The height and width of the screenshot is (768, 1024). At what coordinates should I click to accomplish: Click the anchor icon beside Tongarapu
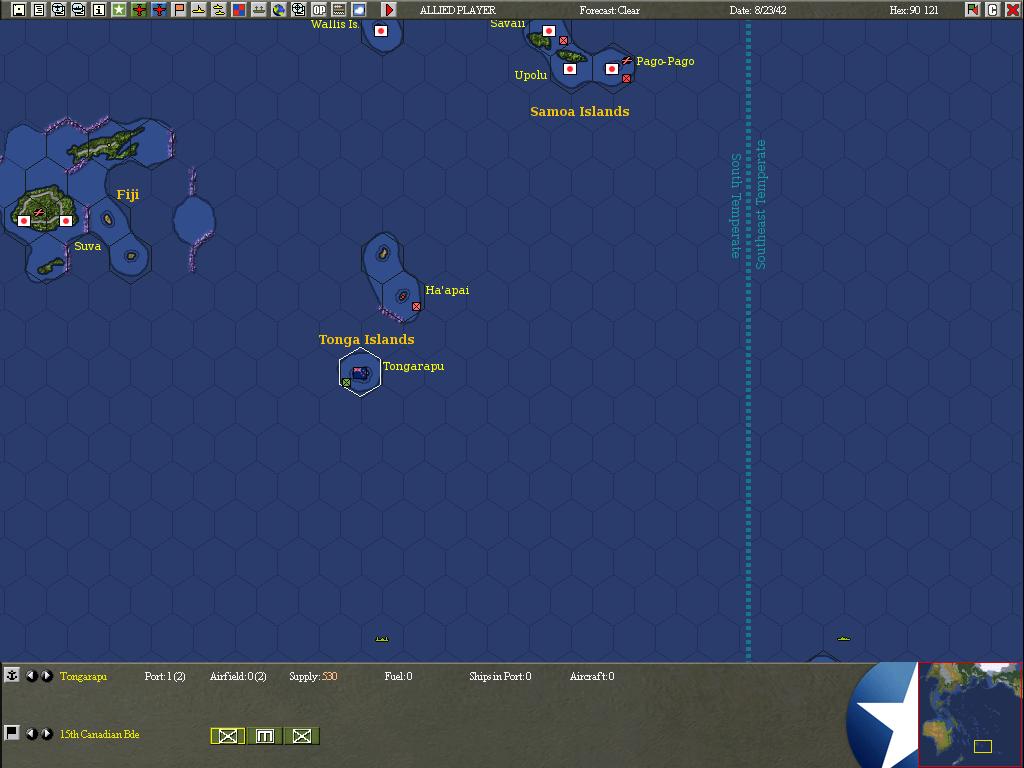[x=12, y=675]
